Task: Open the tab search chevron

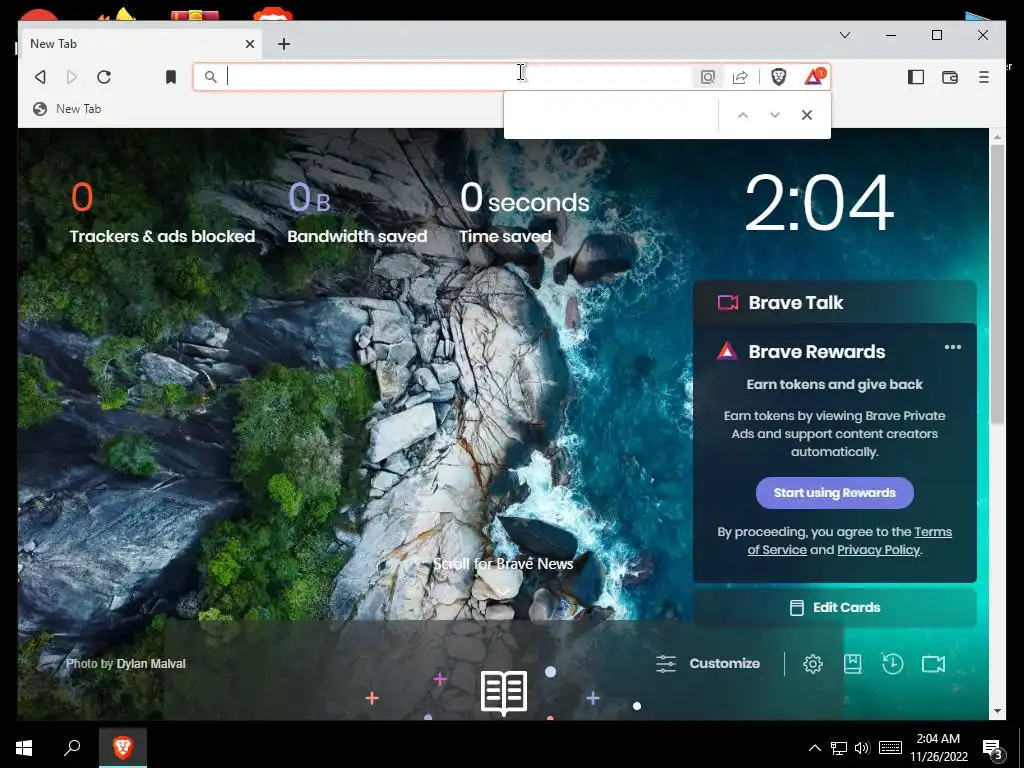Action: point(844,35)
